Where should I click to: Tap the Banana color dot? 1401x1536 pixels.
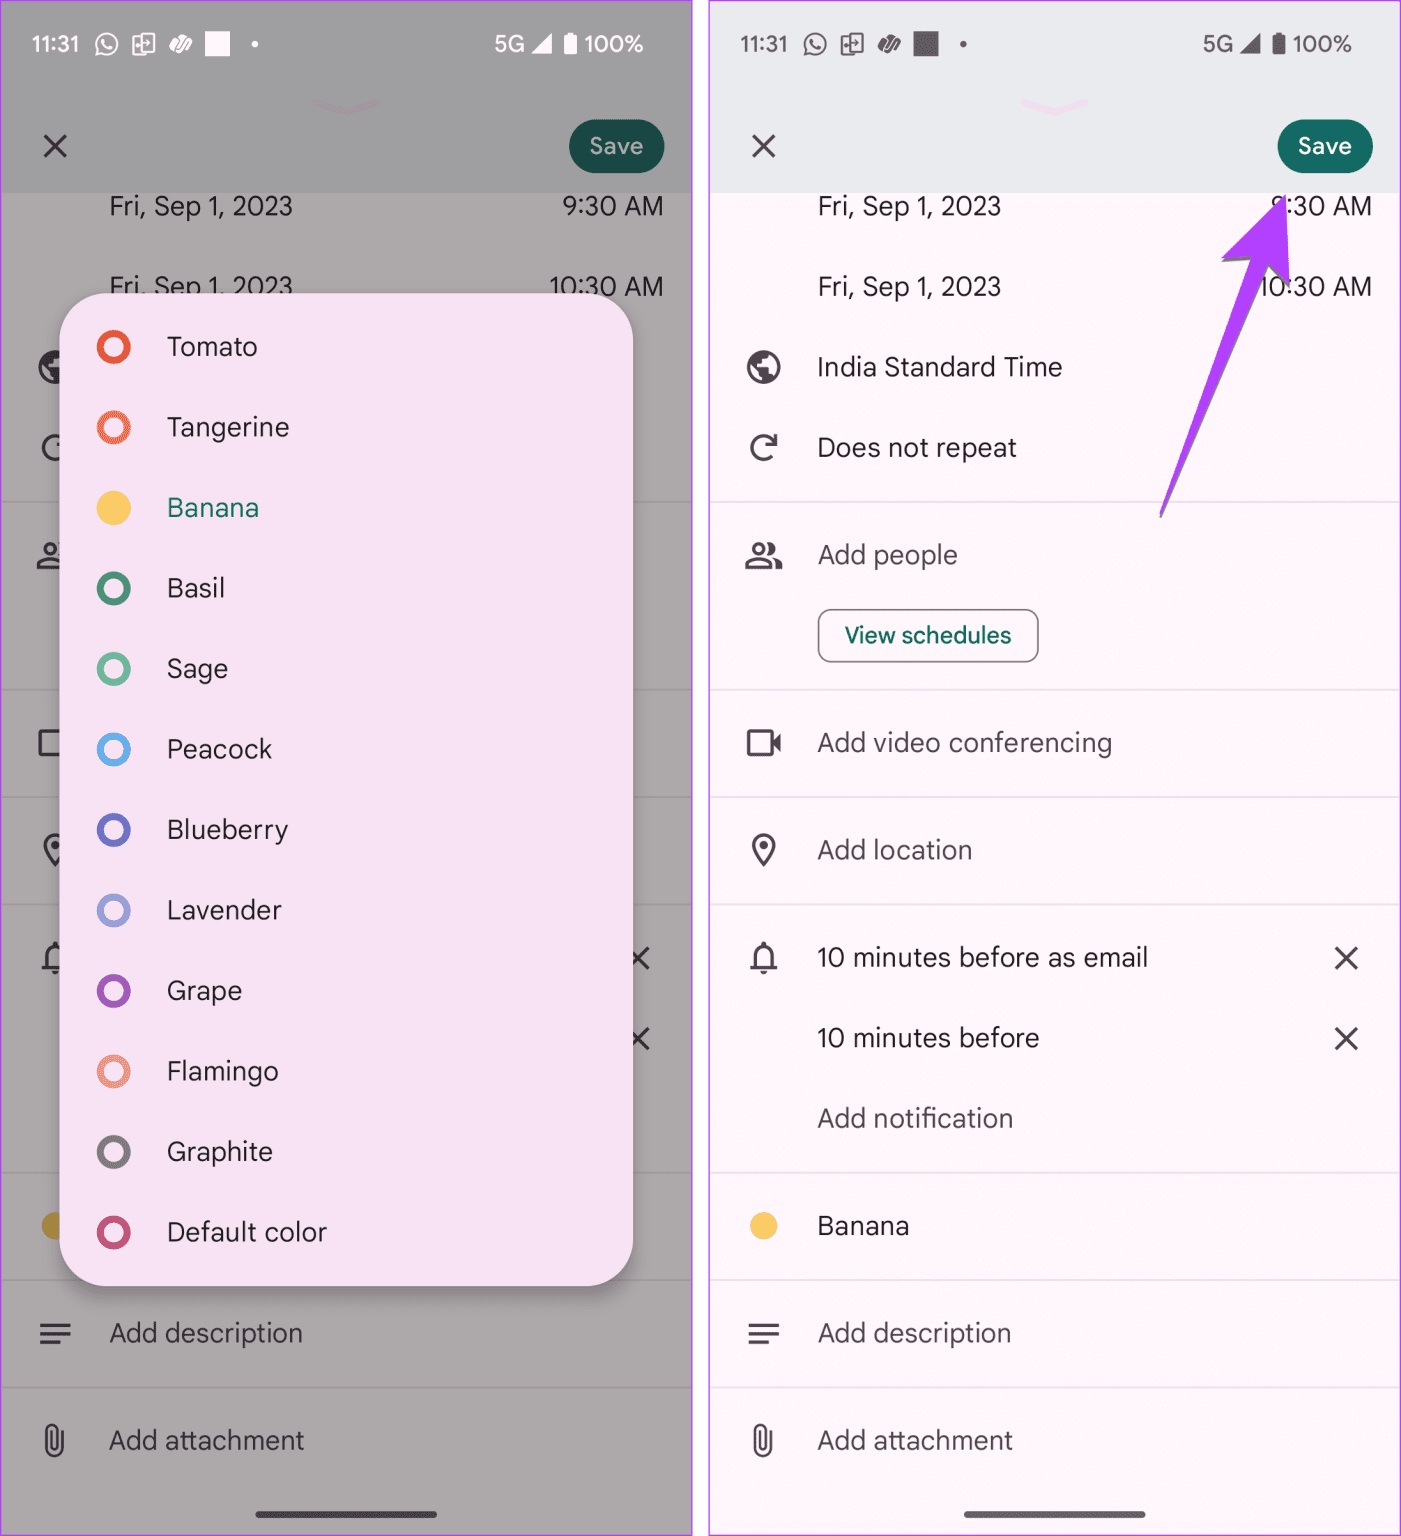click(x=763, y=1225)
